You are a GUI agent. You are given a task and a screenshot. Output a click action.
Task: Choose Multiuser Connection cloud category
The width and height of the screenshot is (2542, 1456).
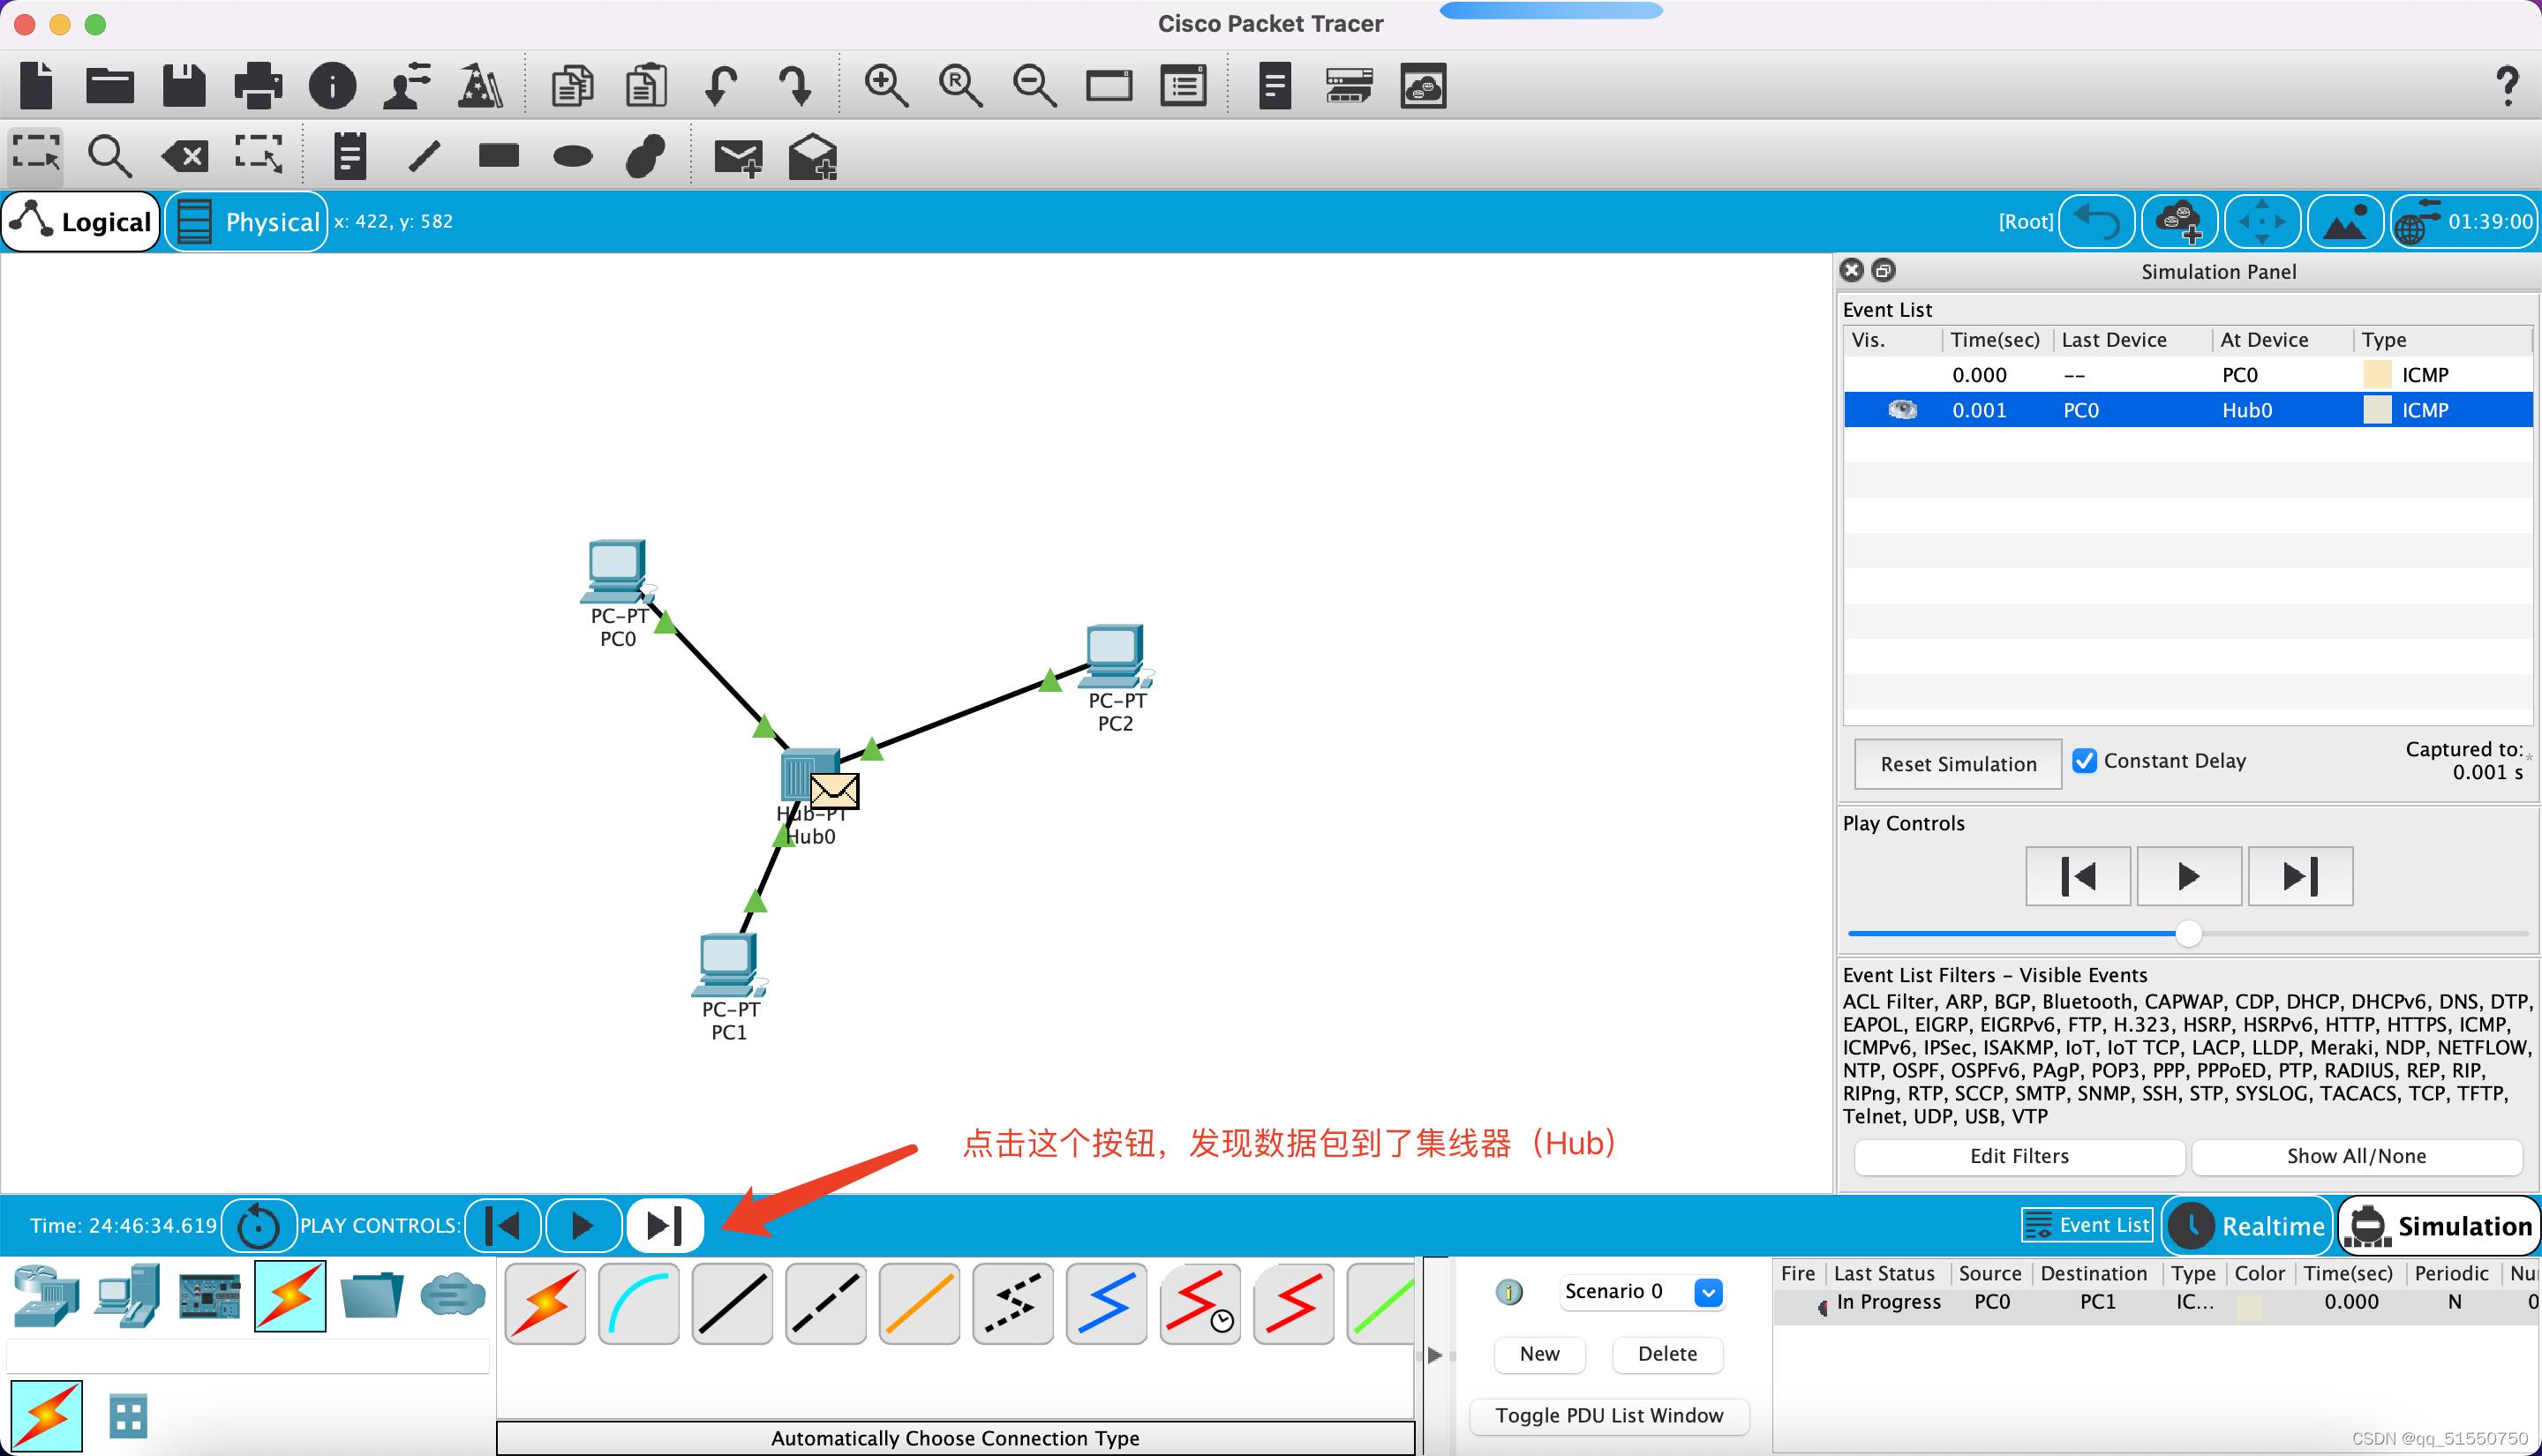tap(453, 1296)
